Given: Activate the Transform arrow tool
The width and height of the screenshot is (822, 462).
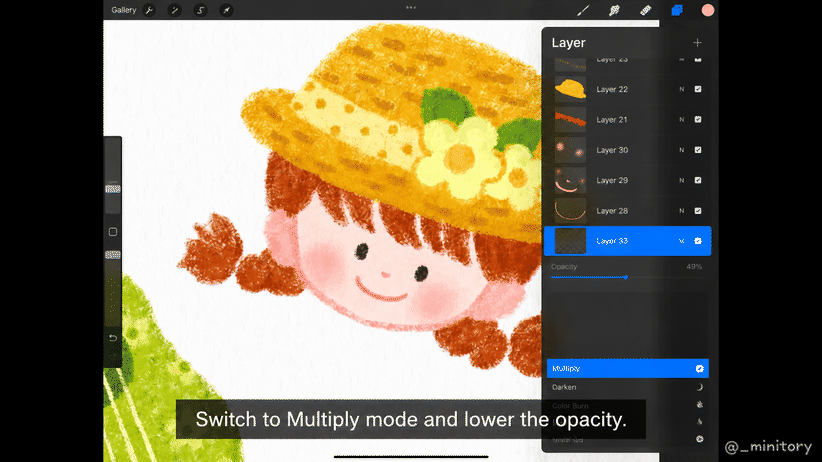Looking at the screenshot, I should 226,10.
